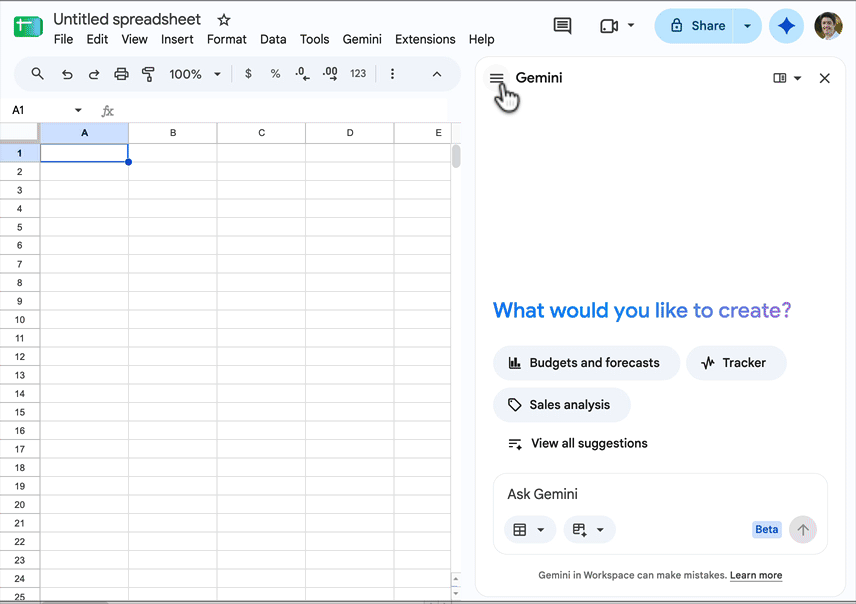Viewport: 856px width, 604px height.
Task: Decrease decimal places icon
Action: pos(302,74)
